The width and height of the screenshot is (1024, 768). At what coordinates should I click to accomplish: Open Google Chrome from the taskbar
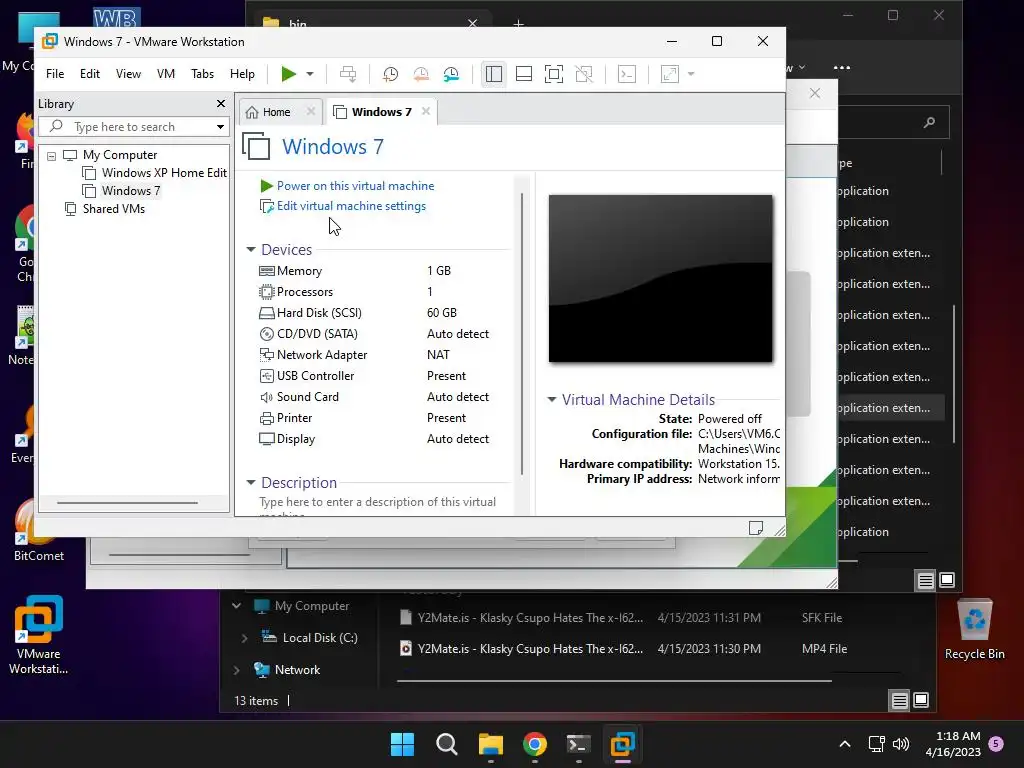tap(535, 744)
